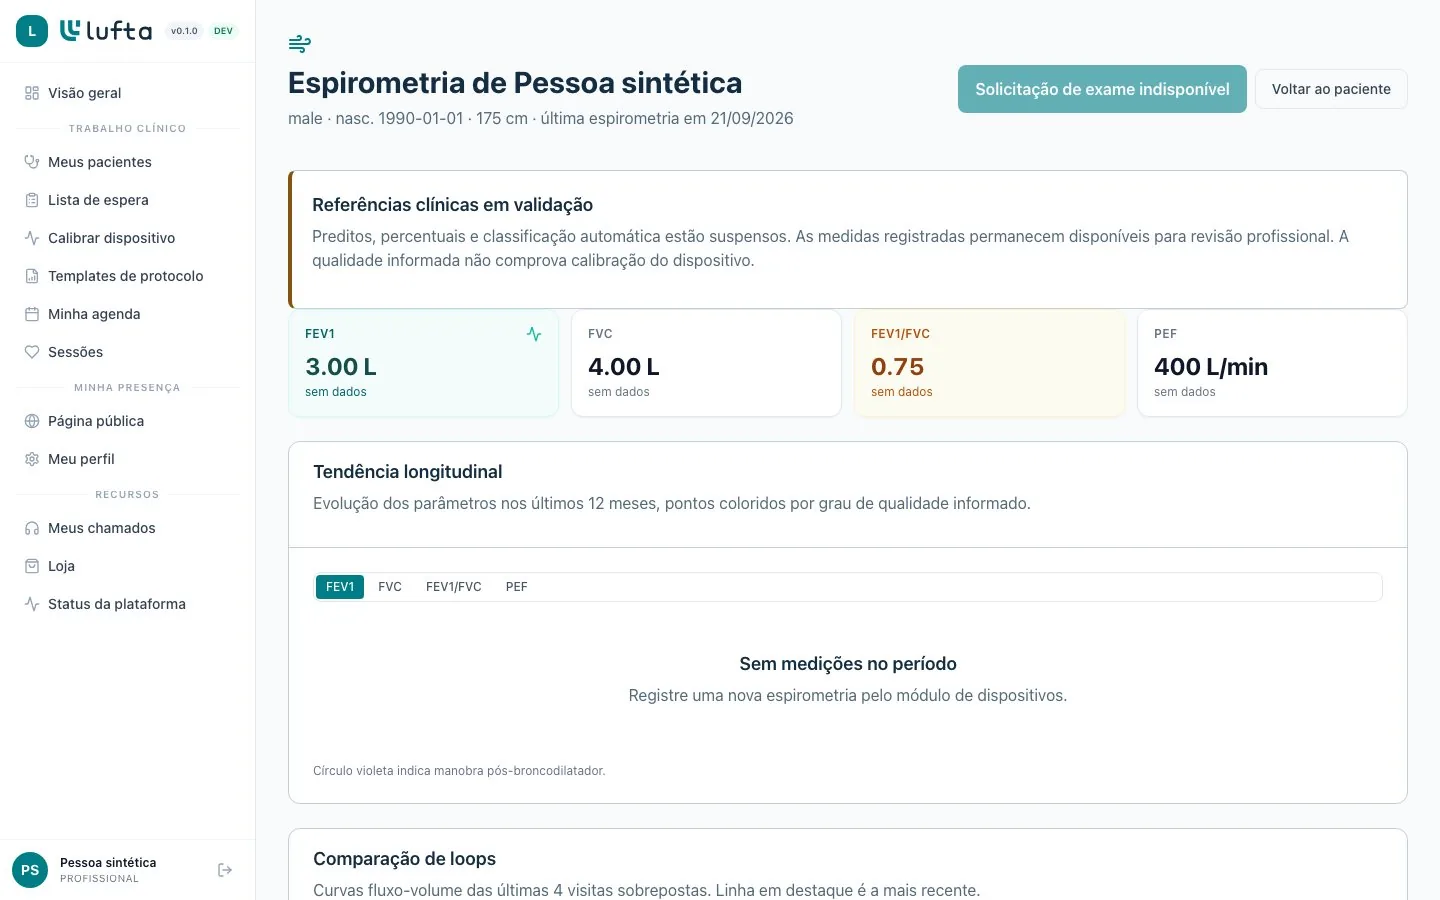Open Status da plataforma page
This screenshot has width=1440, height=900.
pyautogui.click(x=128, y=604)
